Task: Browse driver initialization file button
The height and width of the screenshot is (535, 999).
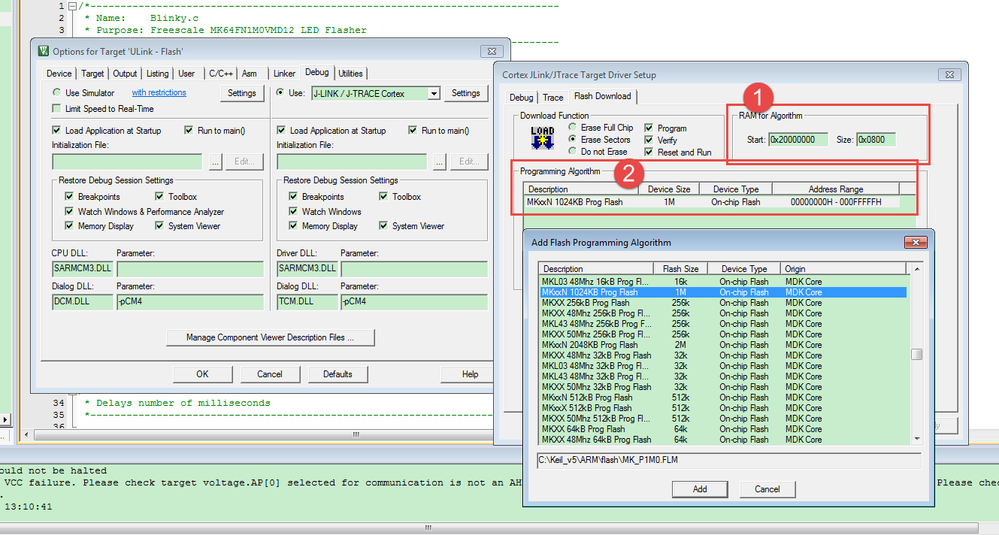Action: 440,162
